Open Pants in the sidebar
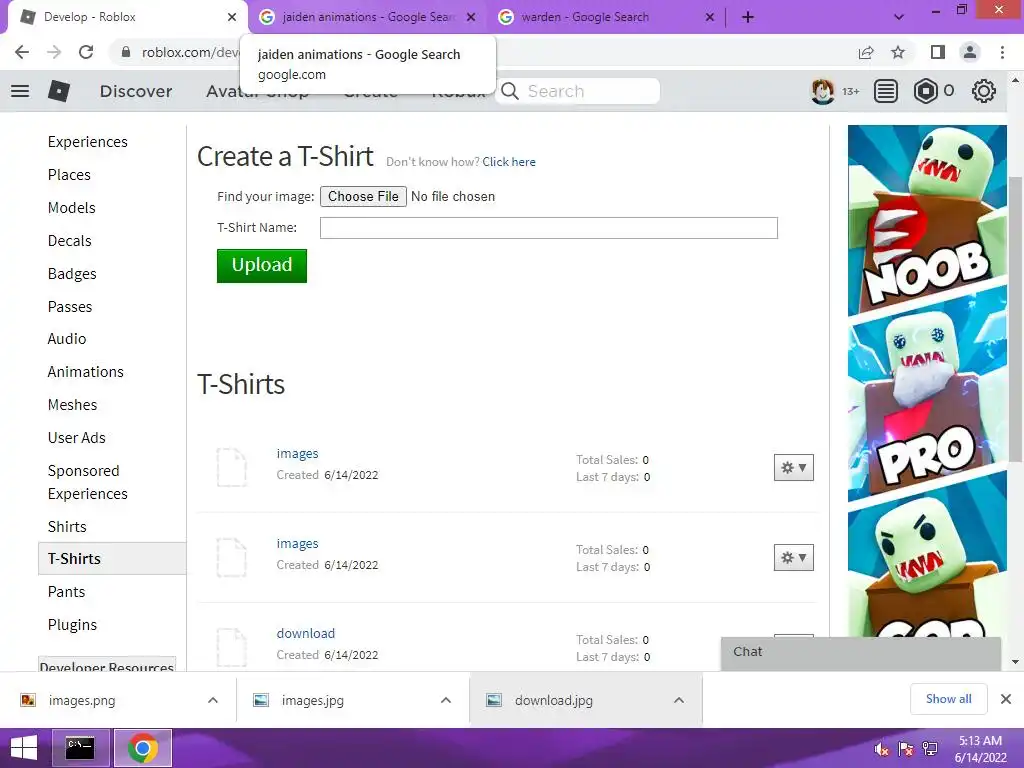 (66, 592)
